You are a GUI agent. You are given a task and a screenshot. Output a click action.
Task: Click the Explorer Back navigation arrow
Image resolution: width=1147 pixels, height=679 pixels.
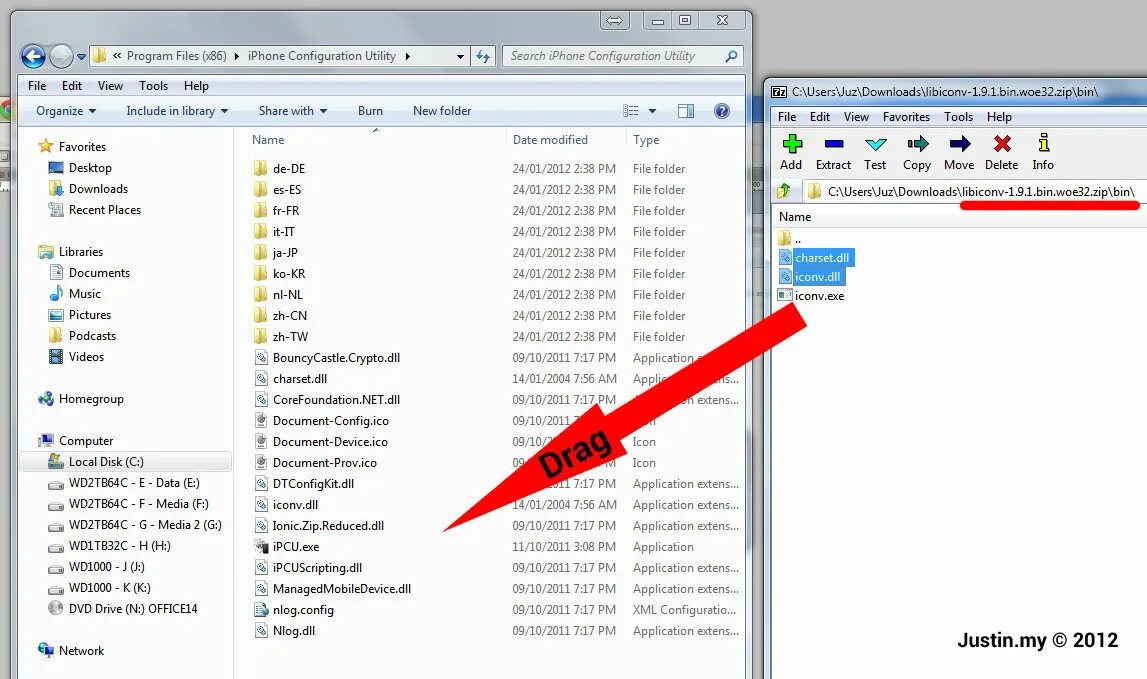pyautogui.click(x=33, y=56)
